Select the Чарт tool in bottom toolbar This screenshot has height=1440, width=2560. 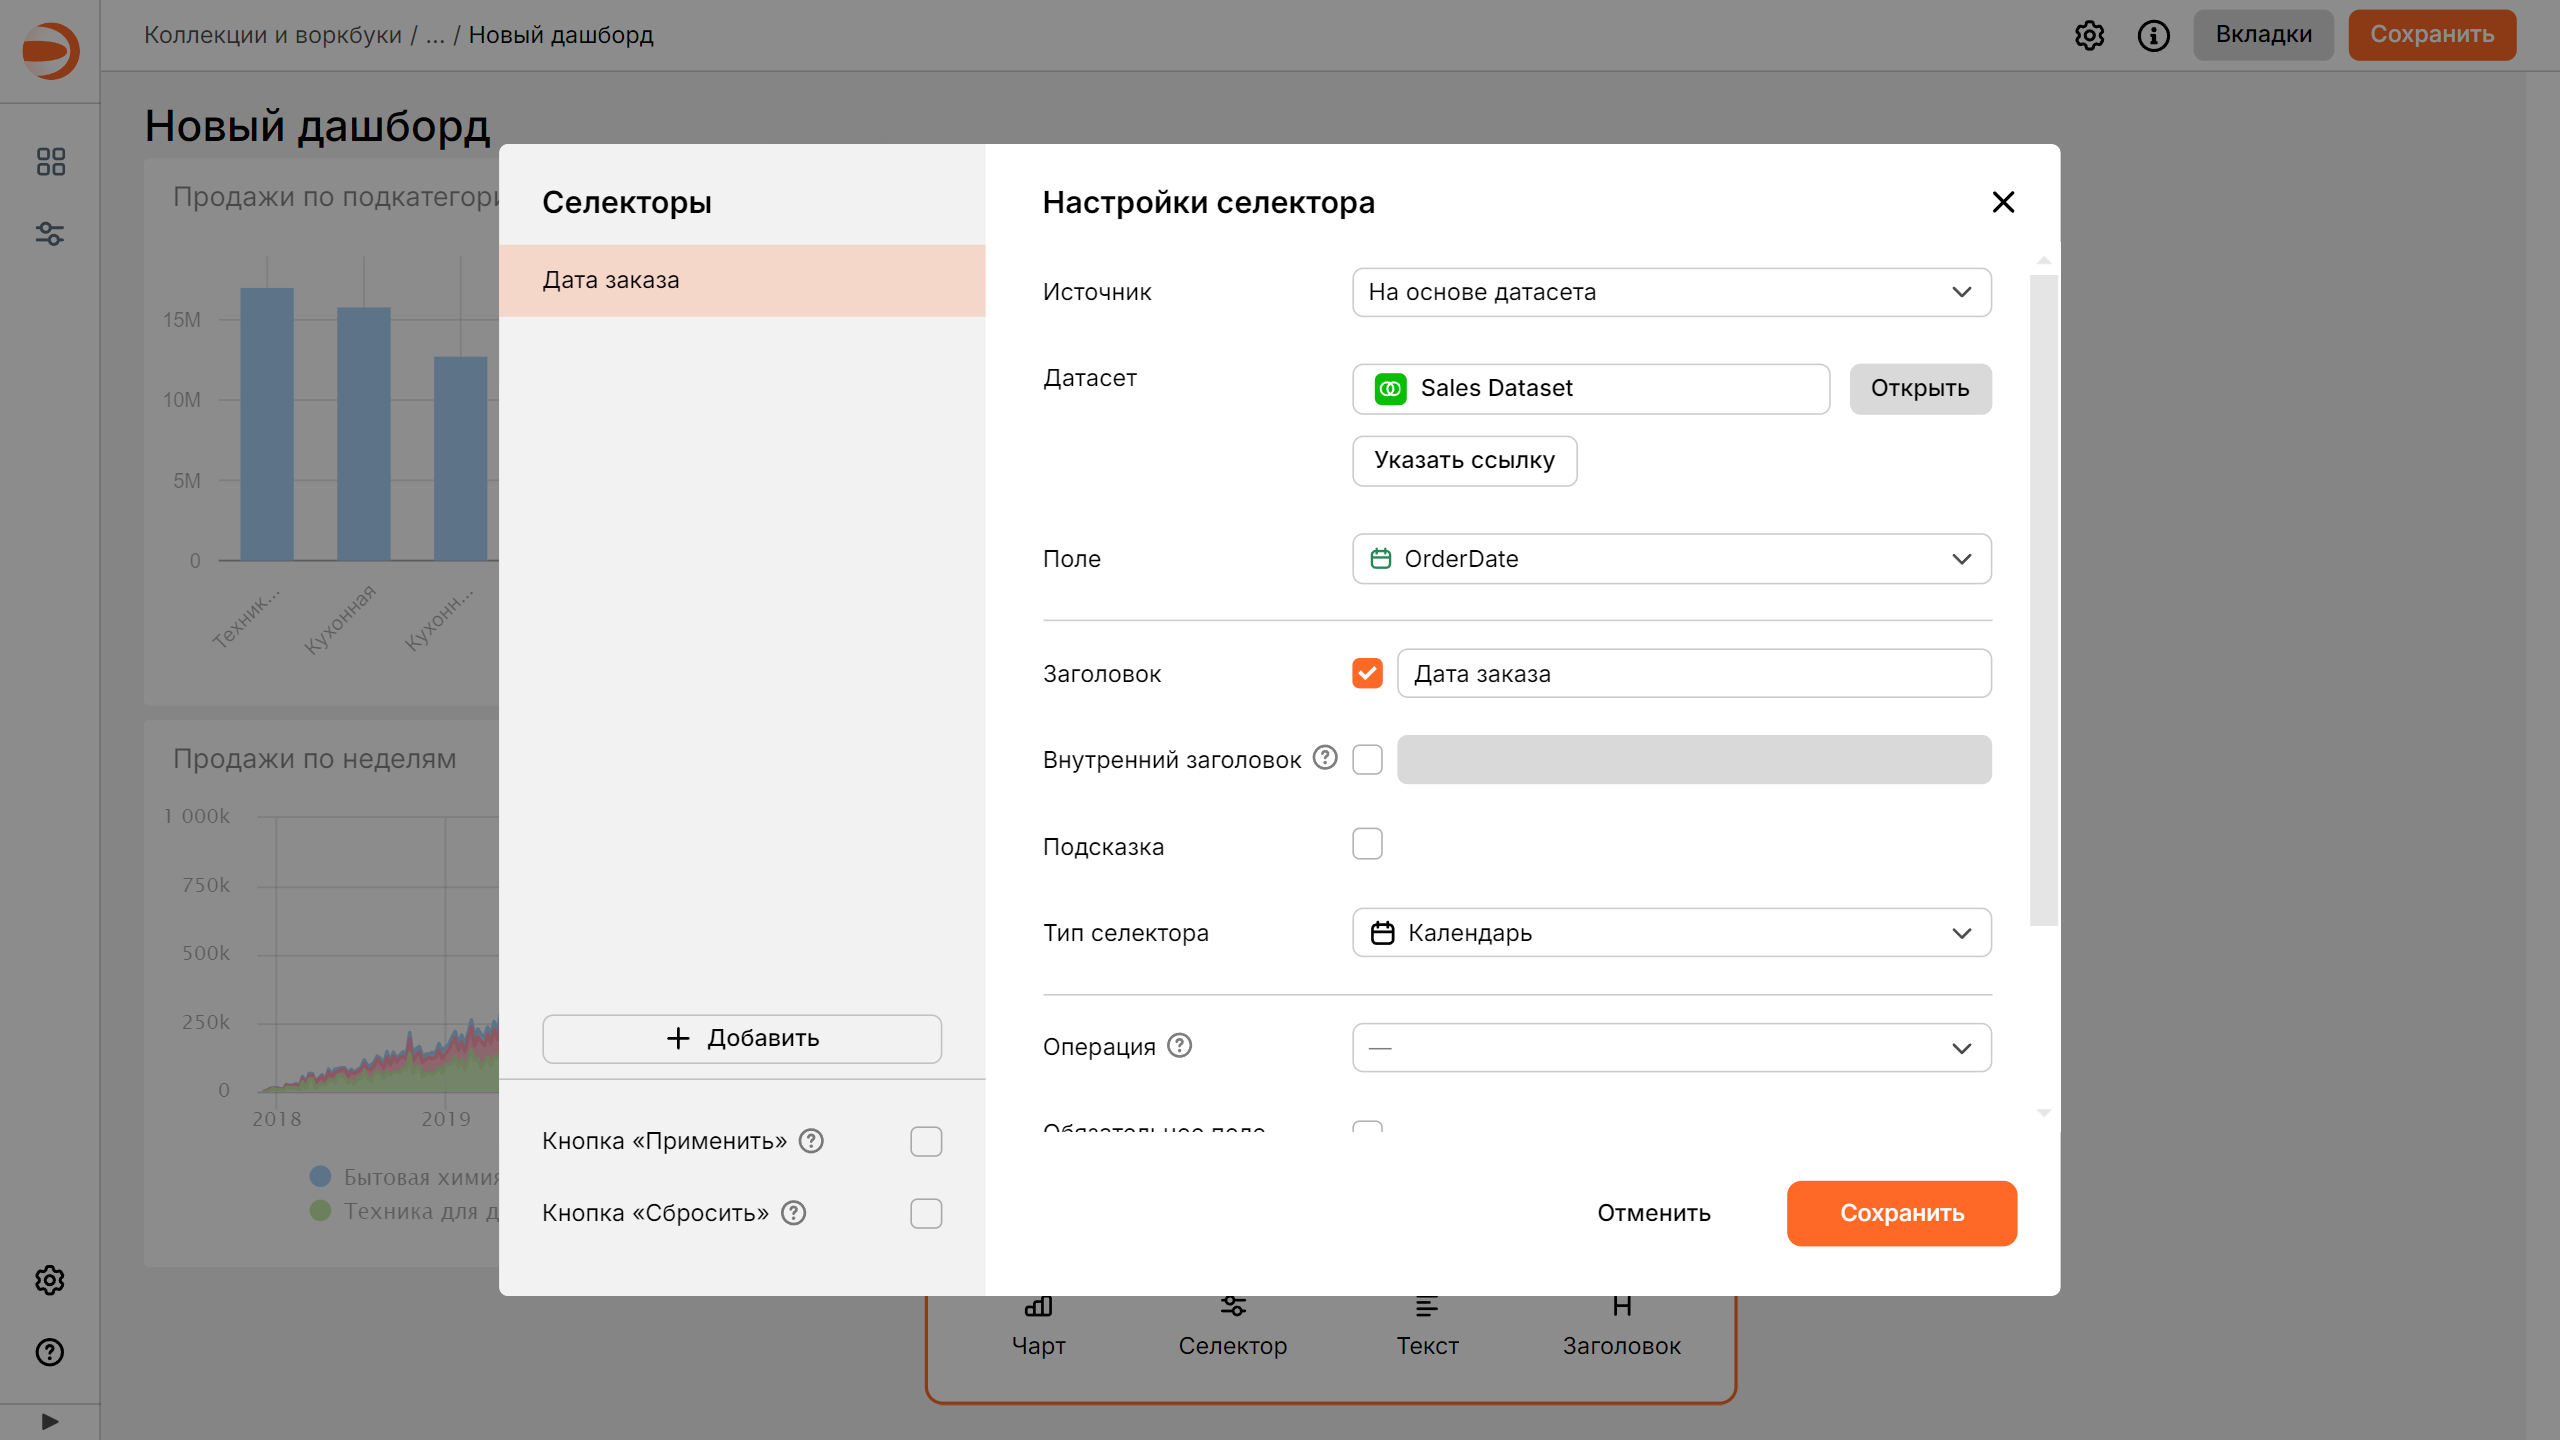click(x=1039, y=1325)
